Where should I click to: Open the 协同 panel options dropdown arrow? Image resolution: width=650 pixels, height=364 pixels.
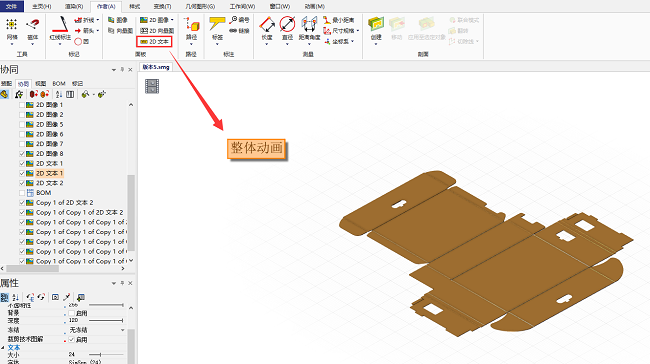114,70
